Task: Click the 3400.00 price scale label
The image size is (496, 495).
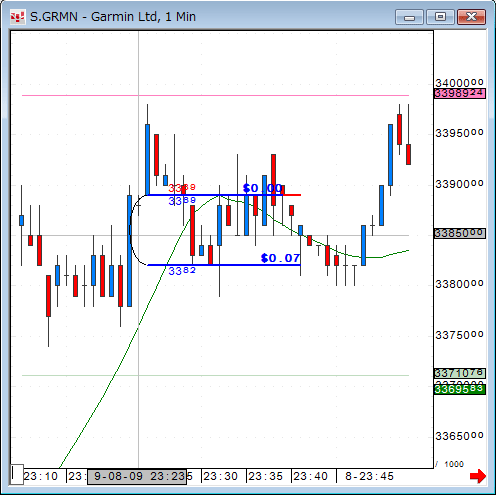Action: (x=459, y=83)
